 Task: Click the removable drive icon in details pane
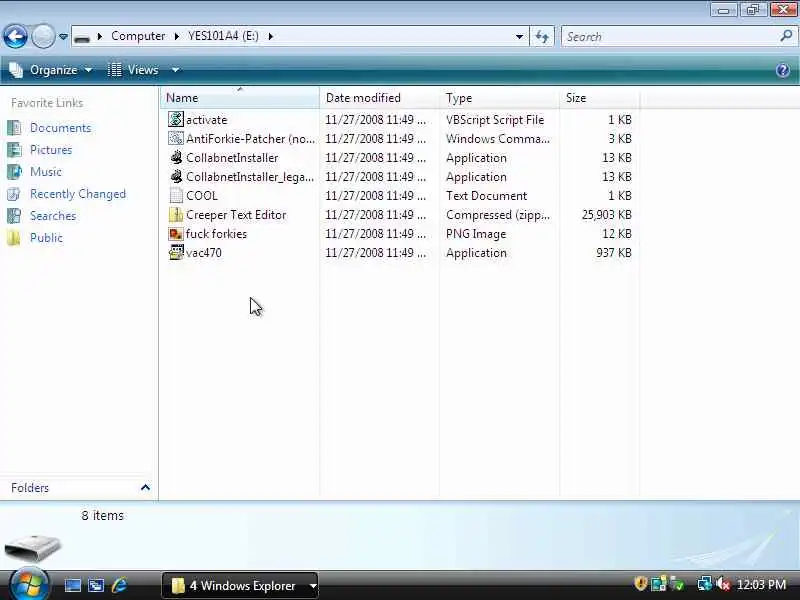(x=33, y=548)
